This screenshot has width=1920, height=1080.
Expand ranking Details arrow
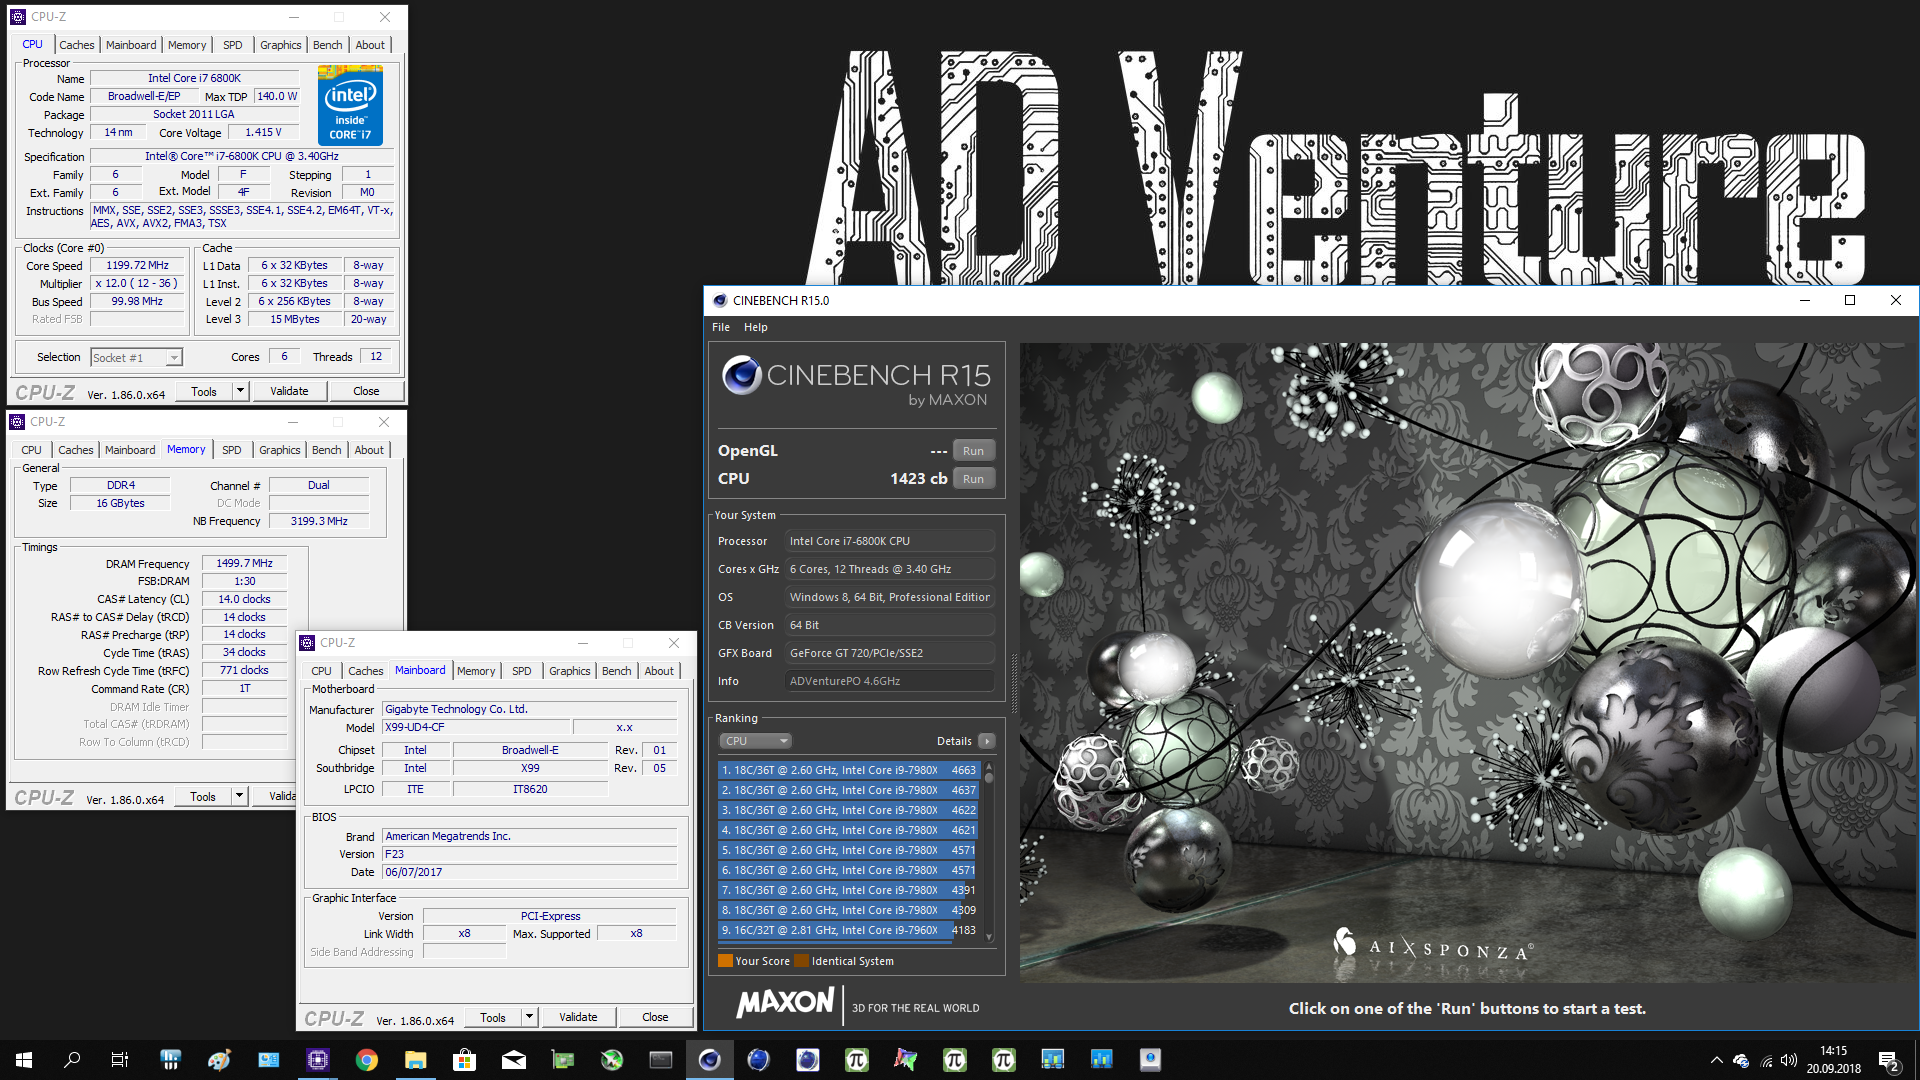pos(987,741)
